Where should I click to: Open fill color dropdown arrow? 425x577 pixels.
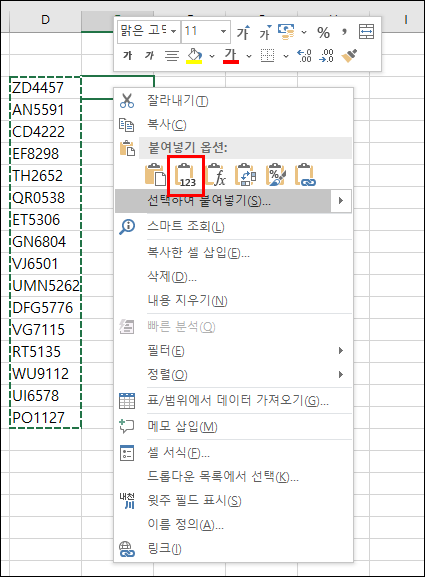coord(212,56)
